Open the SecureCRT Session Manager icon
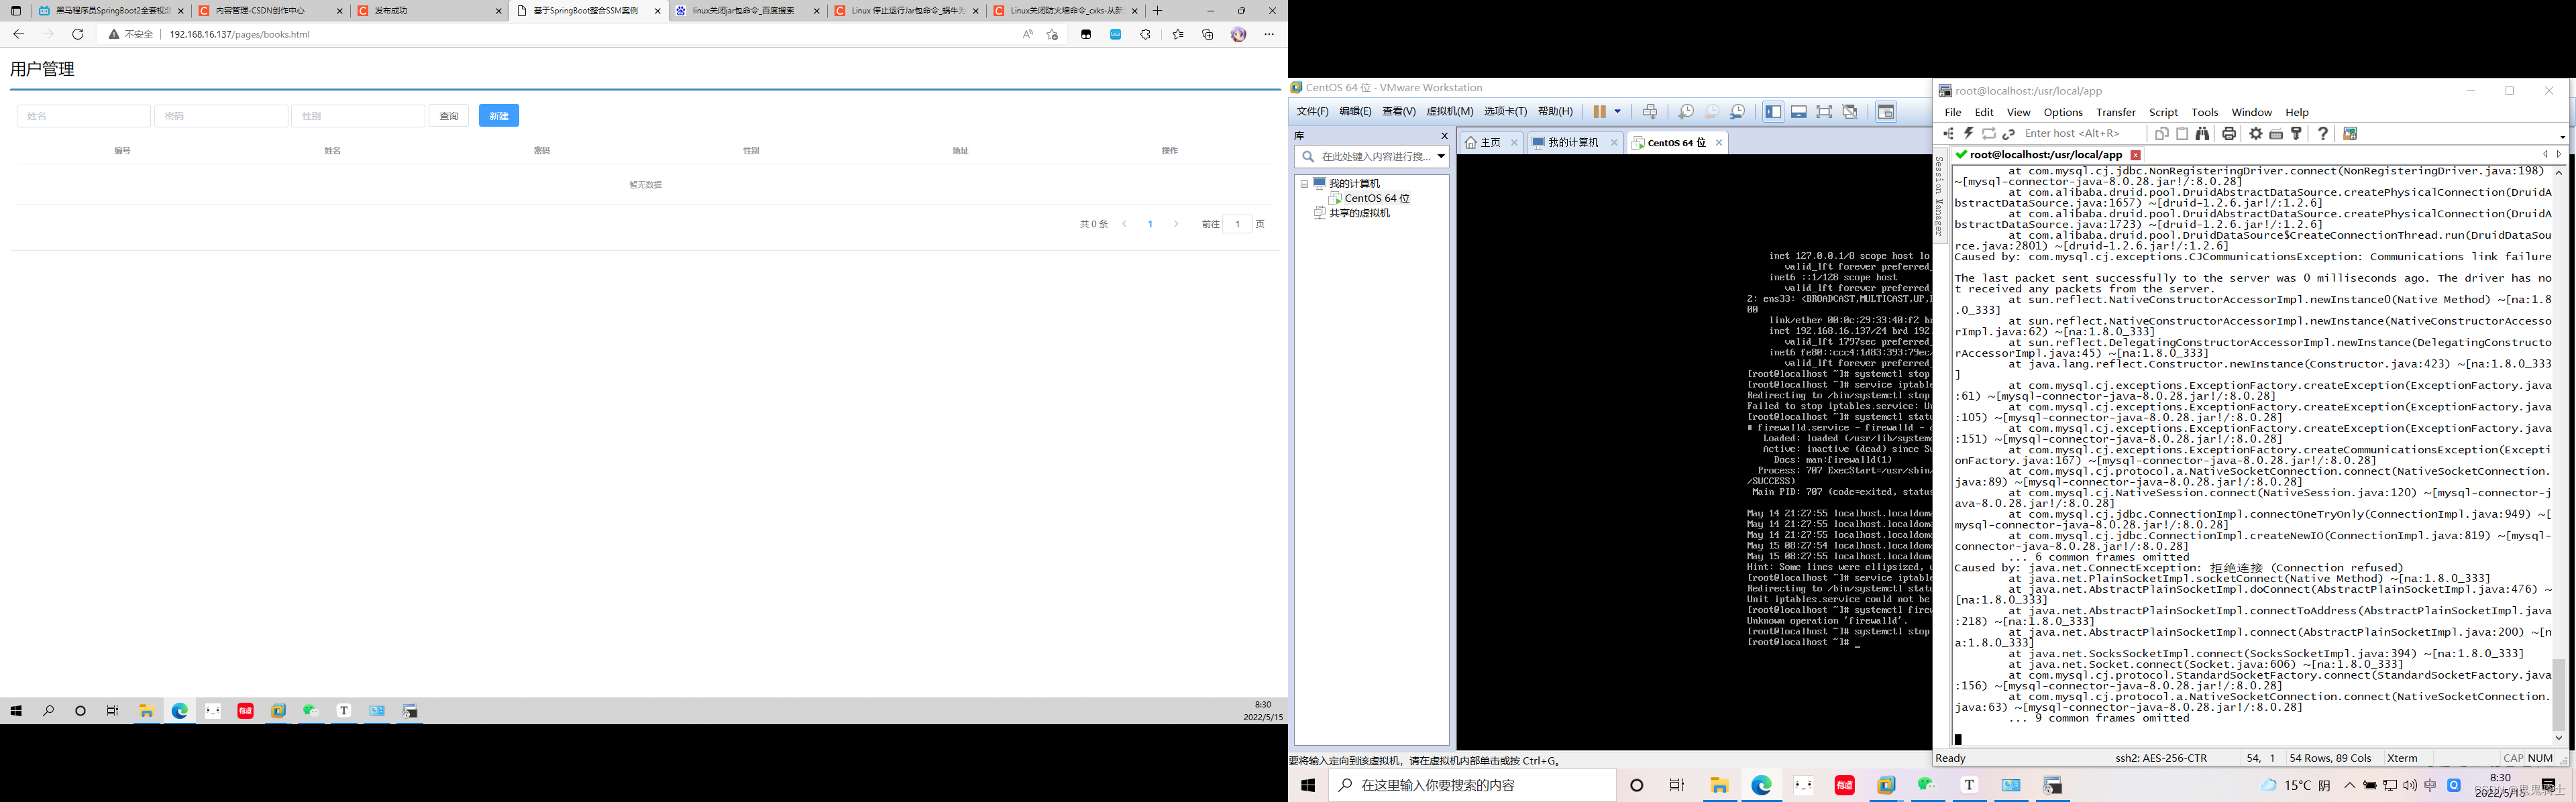2576x802 pixels. coord(1947,134)
